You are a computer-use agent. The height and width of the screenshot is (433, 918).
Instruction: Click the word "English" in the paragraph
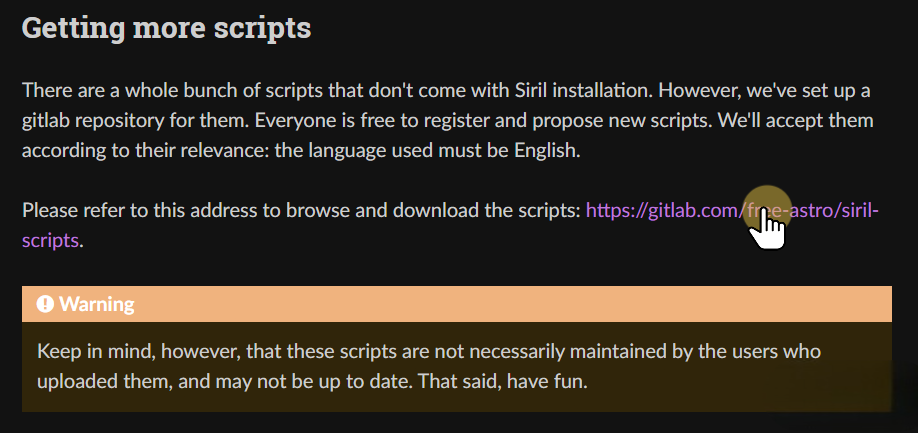point(545,151)
